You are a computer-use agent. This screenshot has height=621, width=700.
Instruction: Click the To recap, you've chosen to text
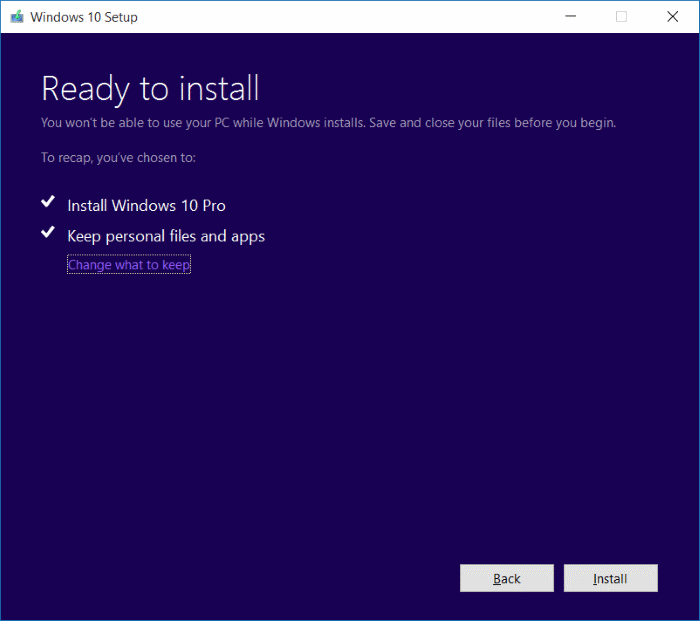(x=118, y=158)
